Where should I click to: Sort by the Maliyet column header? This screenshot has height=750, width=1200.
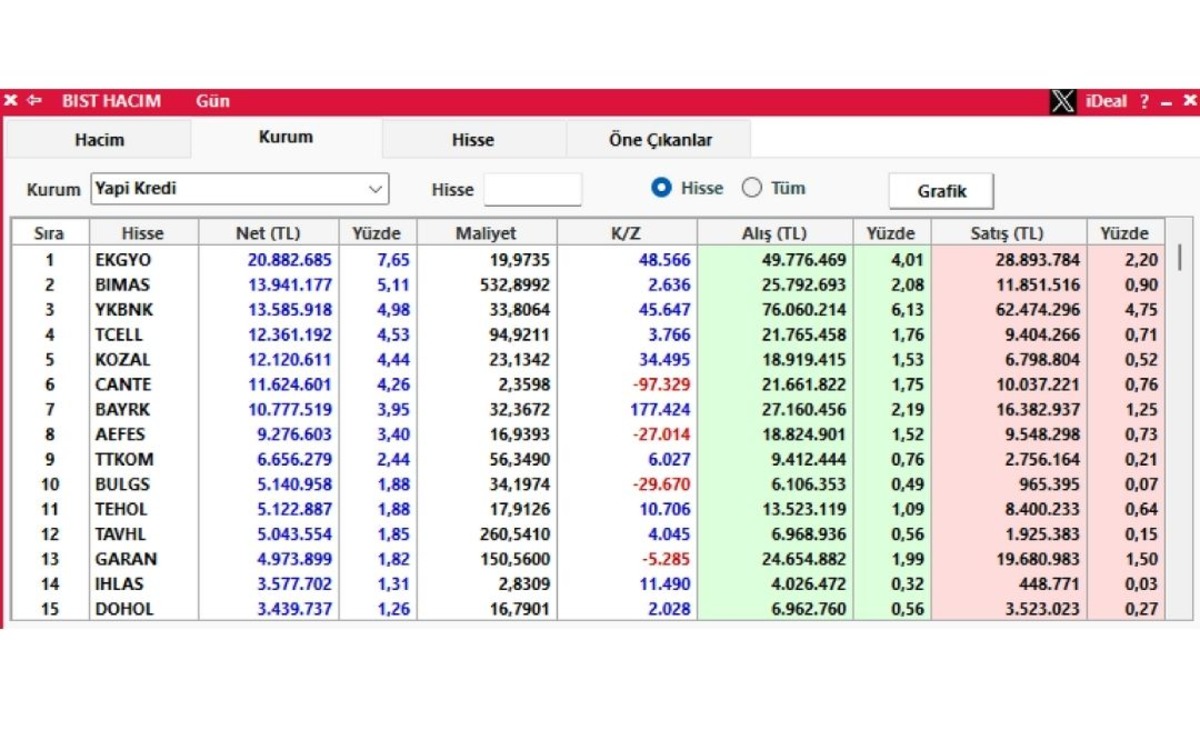click(486, 233)
